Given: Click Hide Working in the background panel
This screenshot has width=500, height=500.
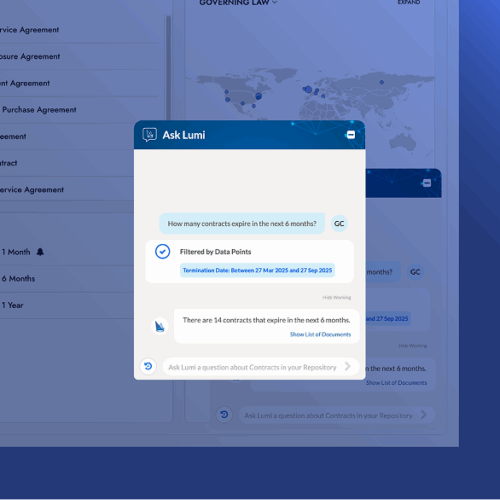Looking at the screenshot, I should pyautogui.click(x=413, y=346).
